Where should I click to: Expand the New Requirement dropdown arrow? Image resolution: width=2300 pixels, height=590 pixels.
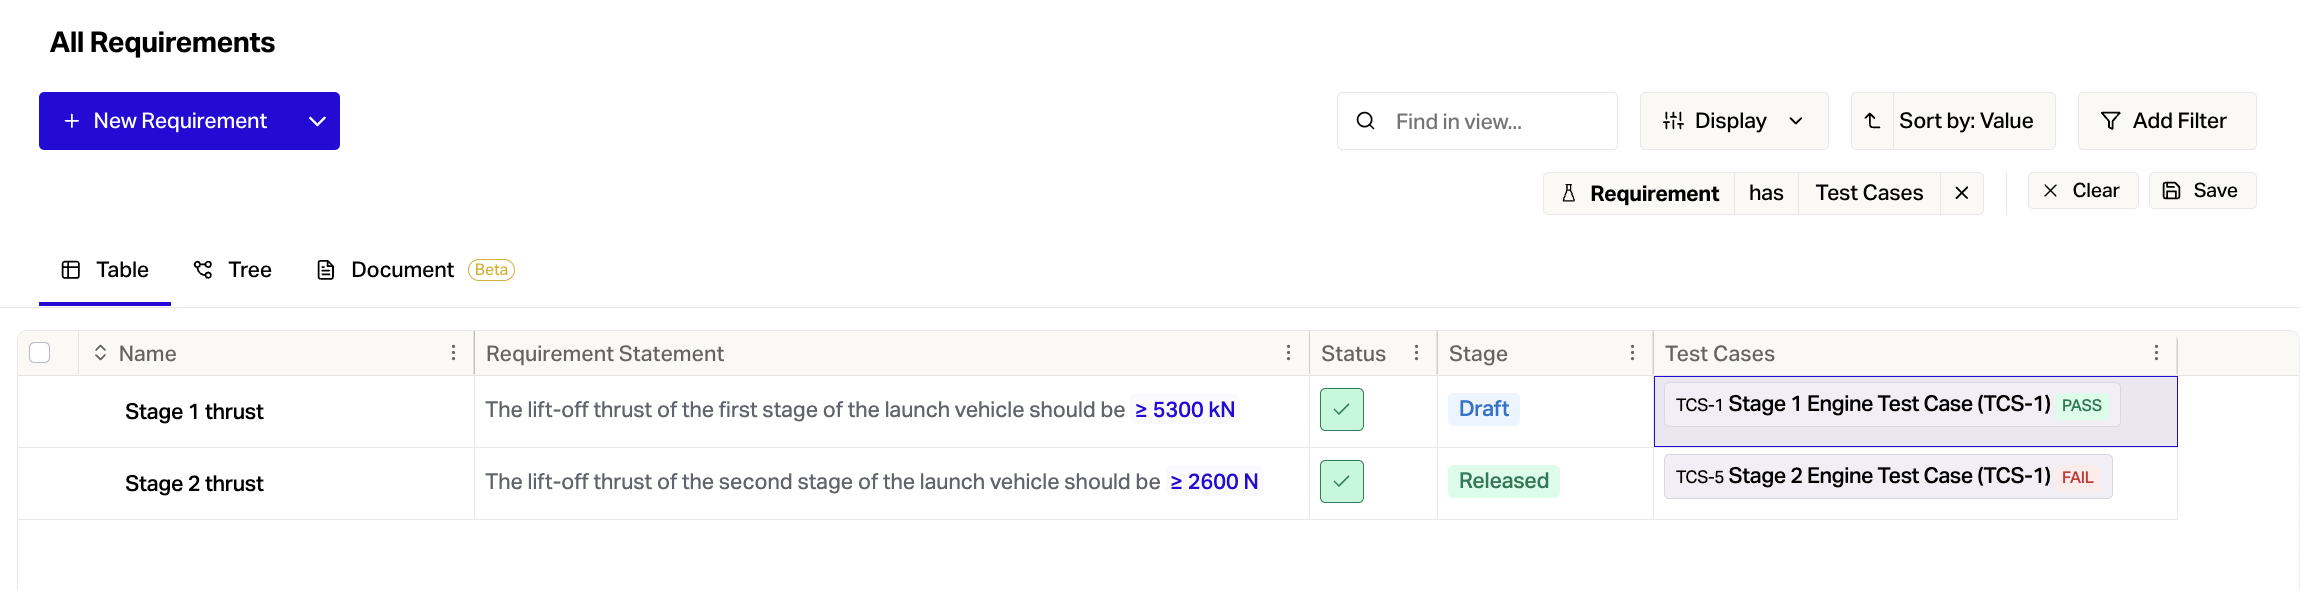pos(317,121)
